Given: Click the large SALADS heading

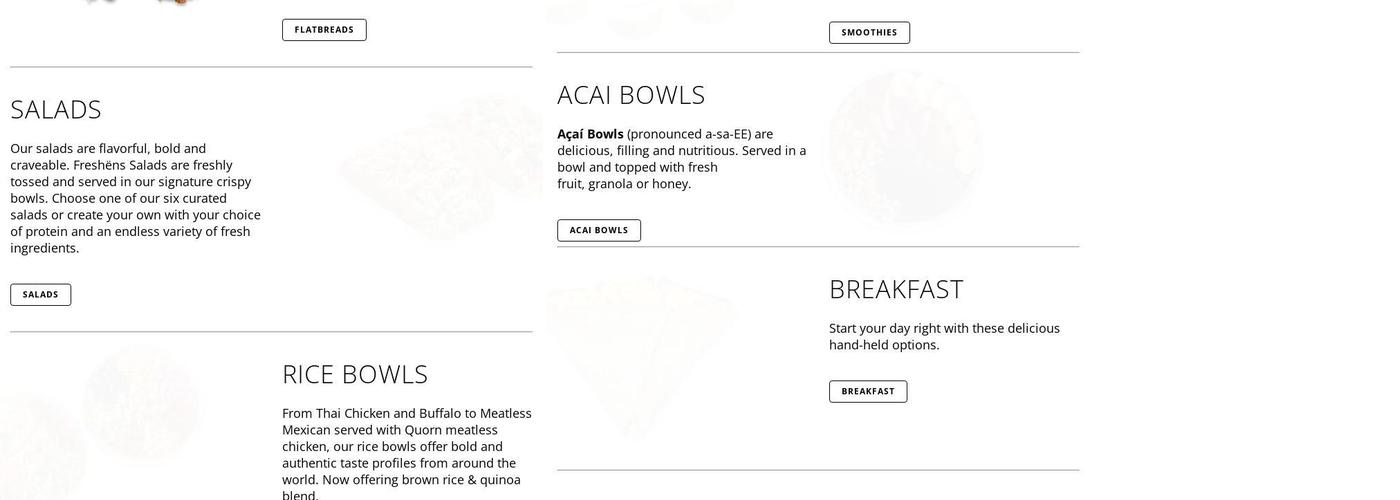Looking at the screenshot, I should point(56,109).
